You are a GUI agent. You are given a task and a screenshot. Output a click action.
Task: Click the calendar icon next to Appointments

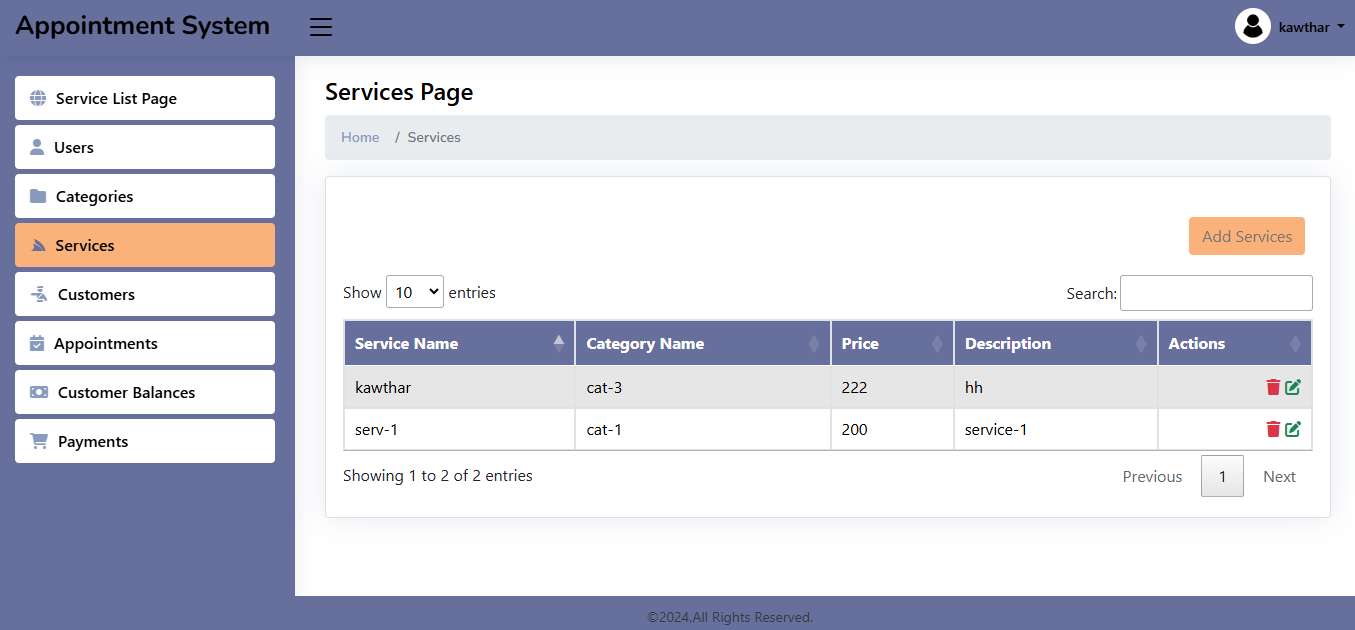[37, 343]
